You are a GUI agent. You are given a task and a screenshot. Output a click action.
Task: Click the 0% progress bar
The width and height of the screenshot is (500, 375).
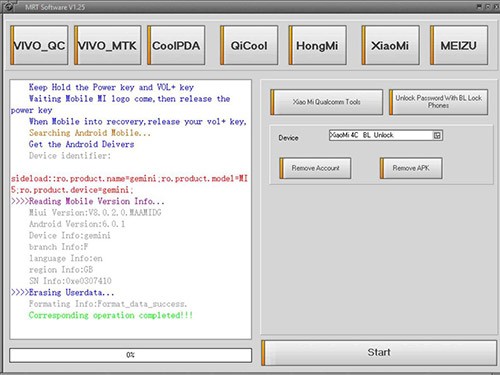click(x=131, y=355)
